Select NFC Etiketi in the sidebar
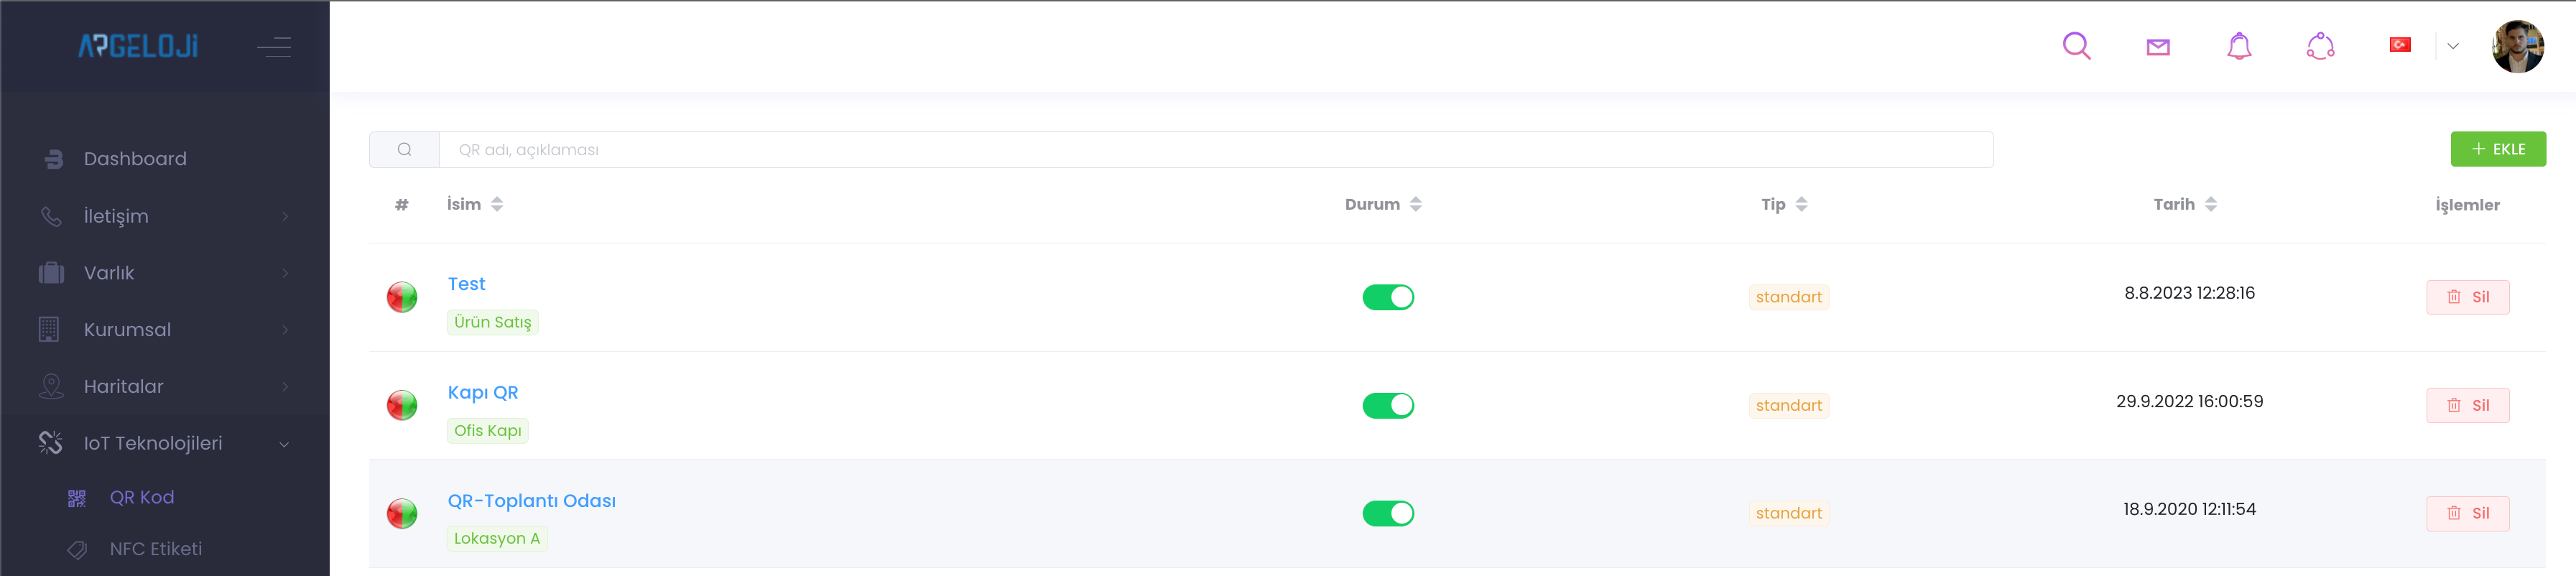The height and width of the screenshot is (576, 2576). tap(155, 549)
